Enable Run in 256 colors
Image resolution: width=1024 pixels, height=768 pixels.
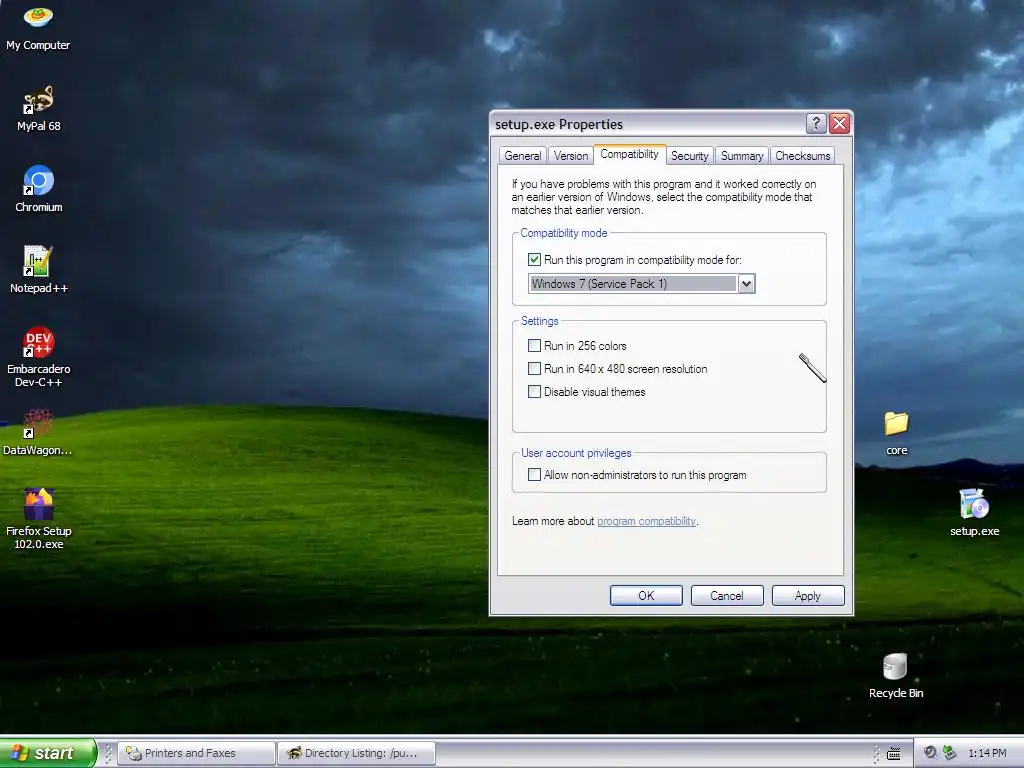[x=534, y=345]
